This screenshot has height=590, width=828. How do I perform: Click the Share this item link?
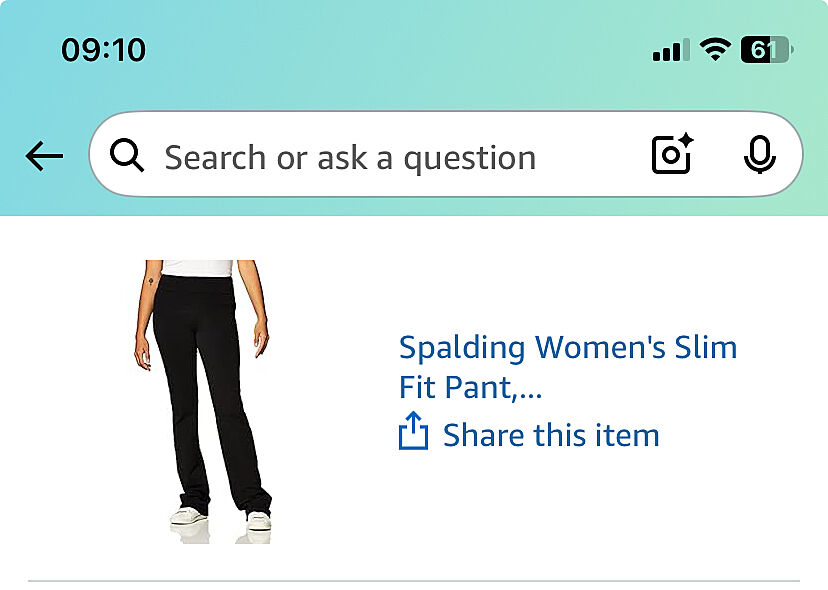coord(551,435)
